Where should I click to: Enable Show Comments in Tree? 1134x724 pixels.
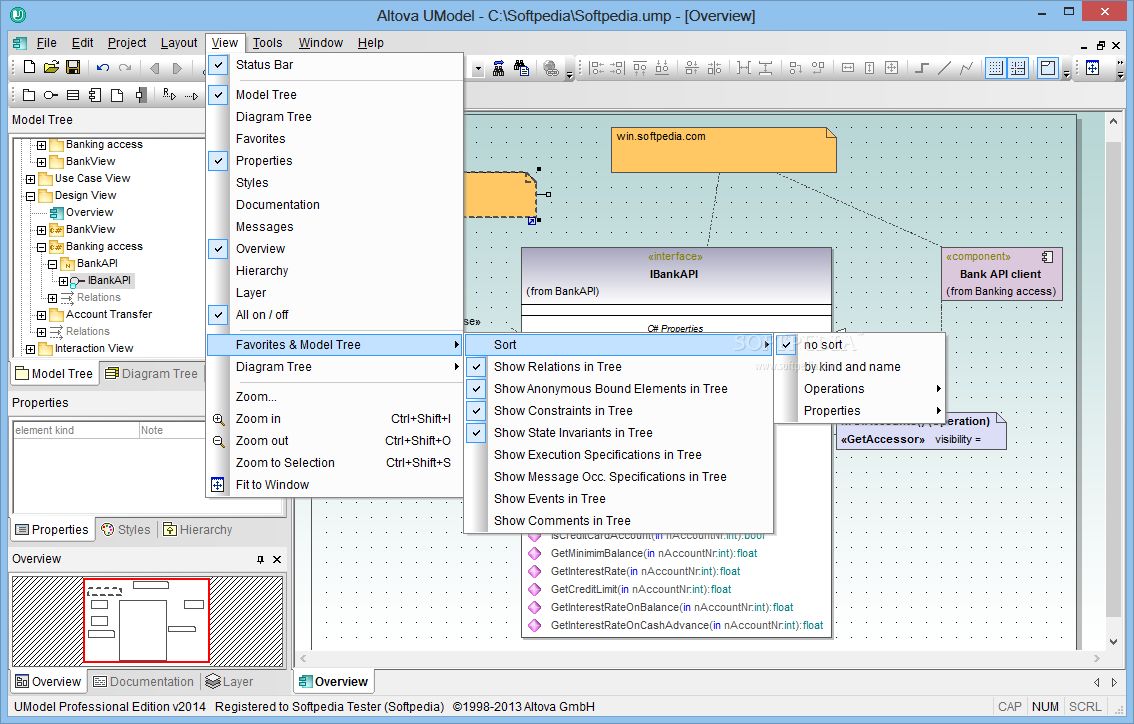(x=619, y=521)
